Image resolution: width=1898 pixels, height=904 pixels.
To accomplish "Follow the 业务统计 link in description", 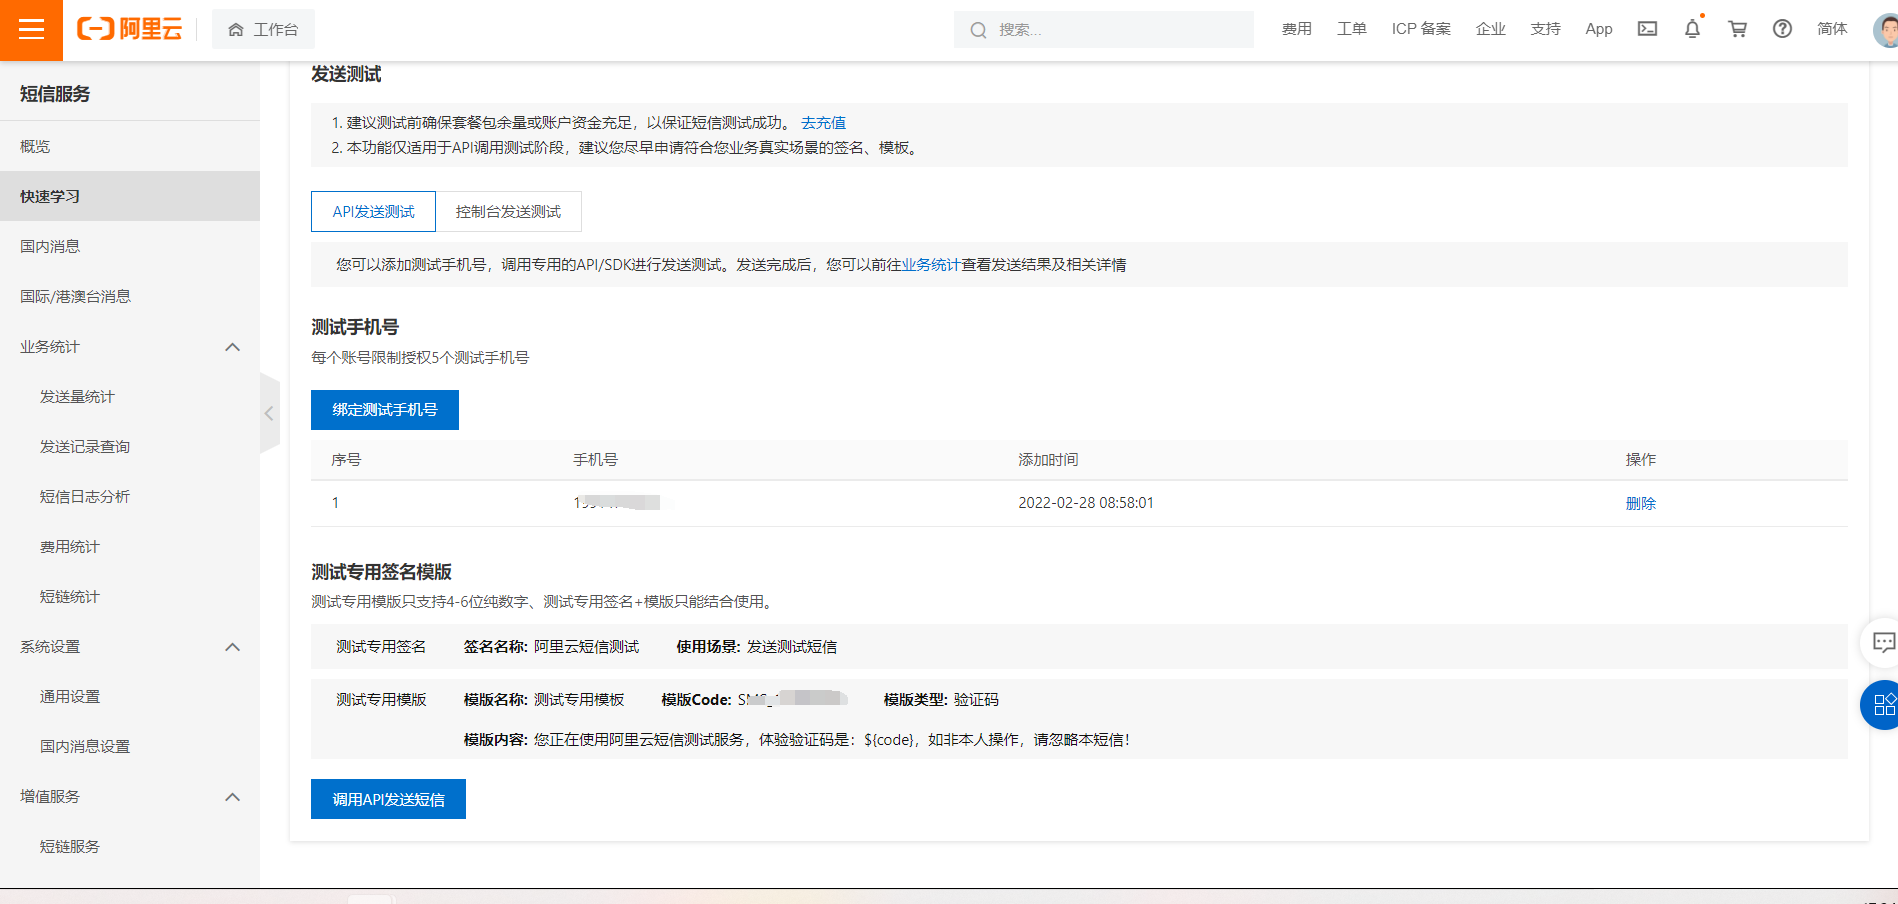I will 931,264.
